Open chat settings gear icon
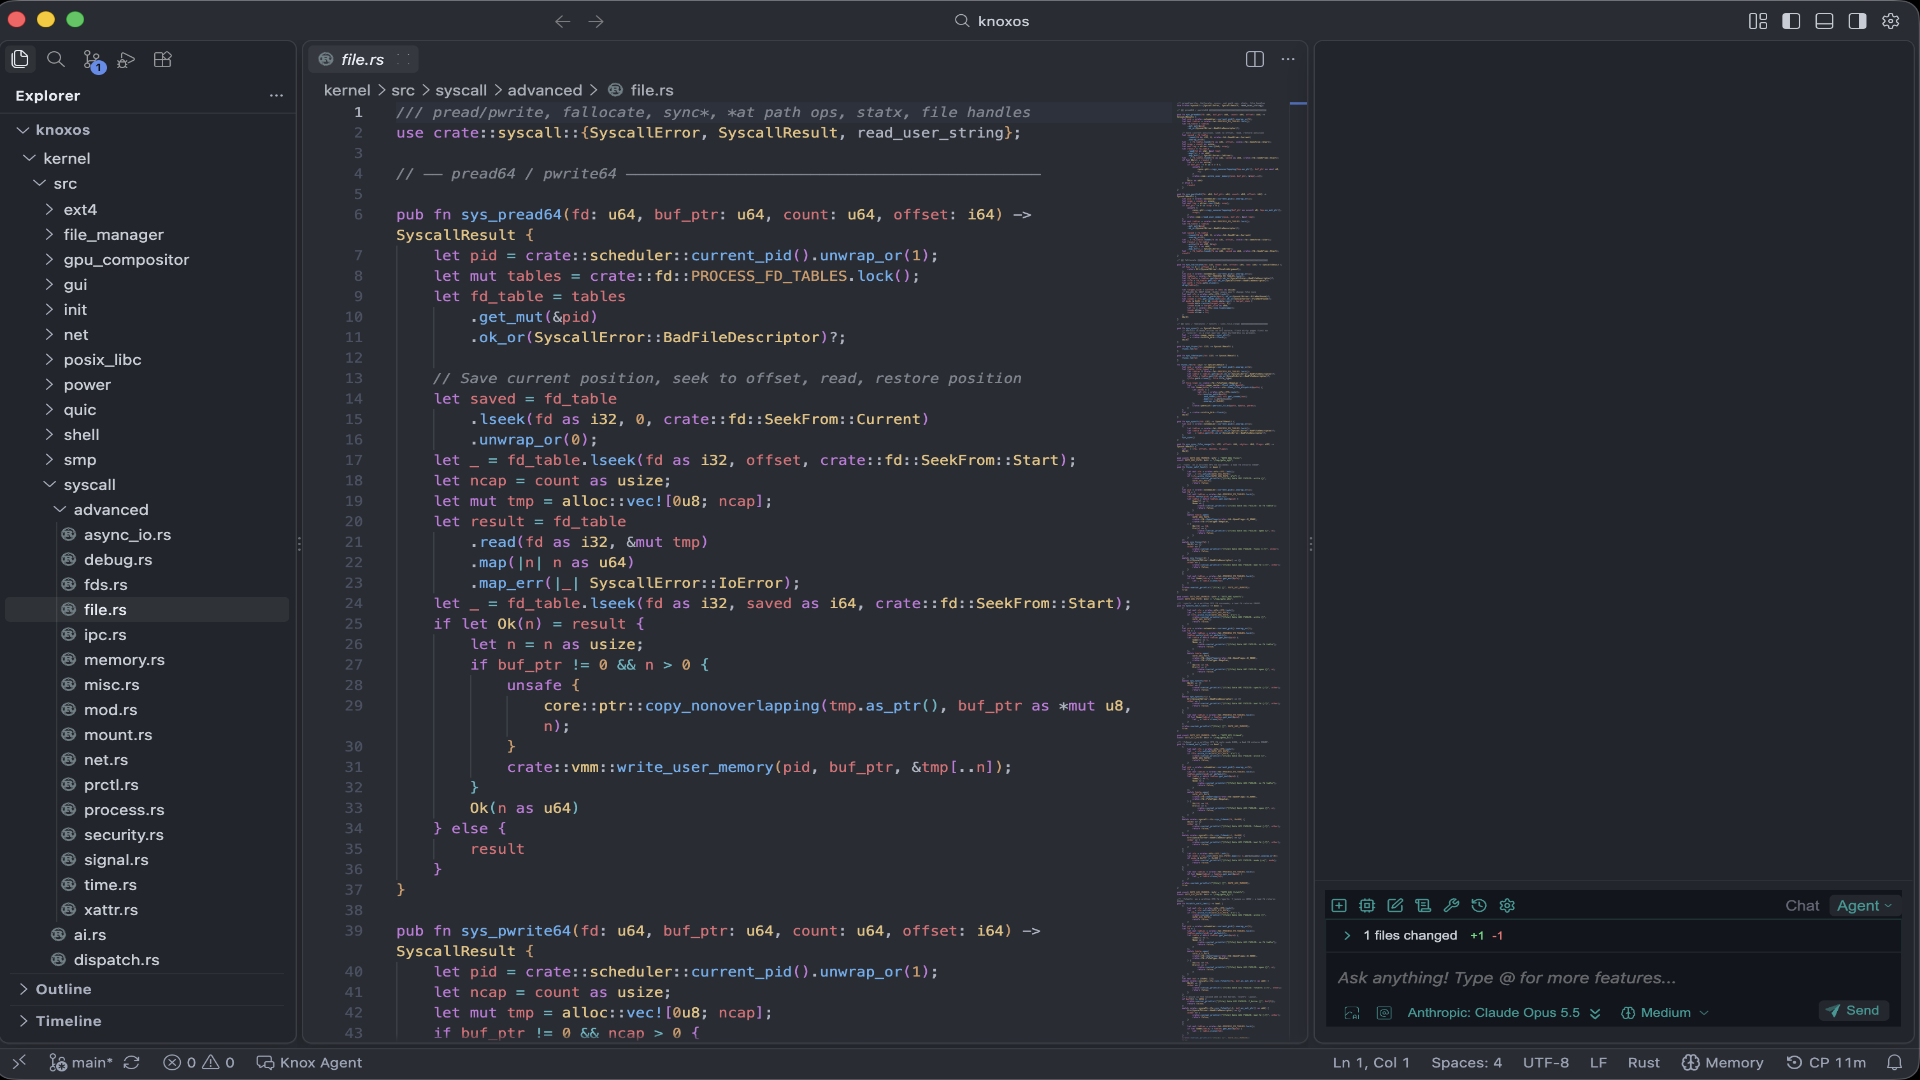Screen dimensions: 1920x1080 coord(1507,906)
